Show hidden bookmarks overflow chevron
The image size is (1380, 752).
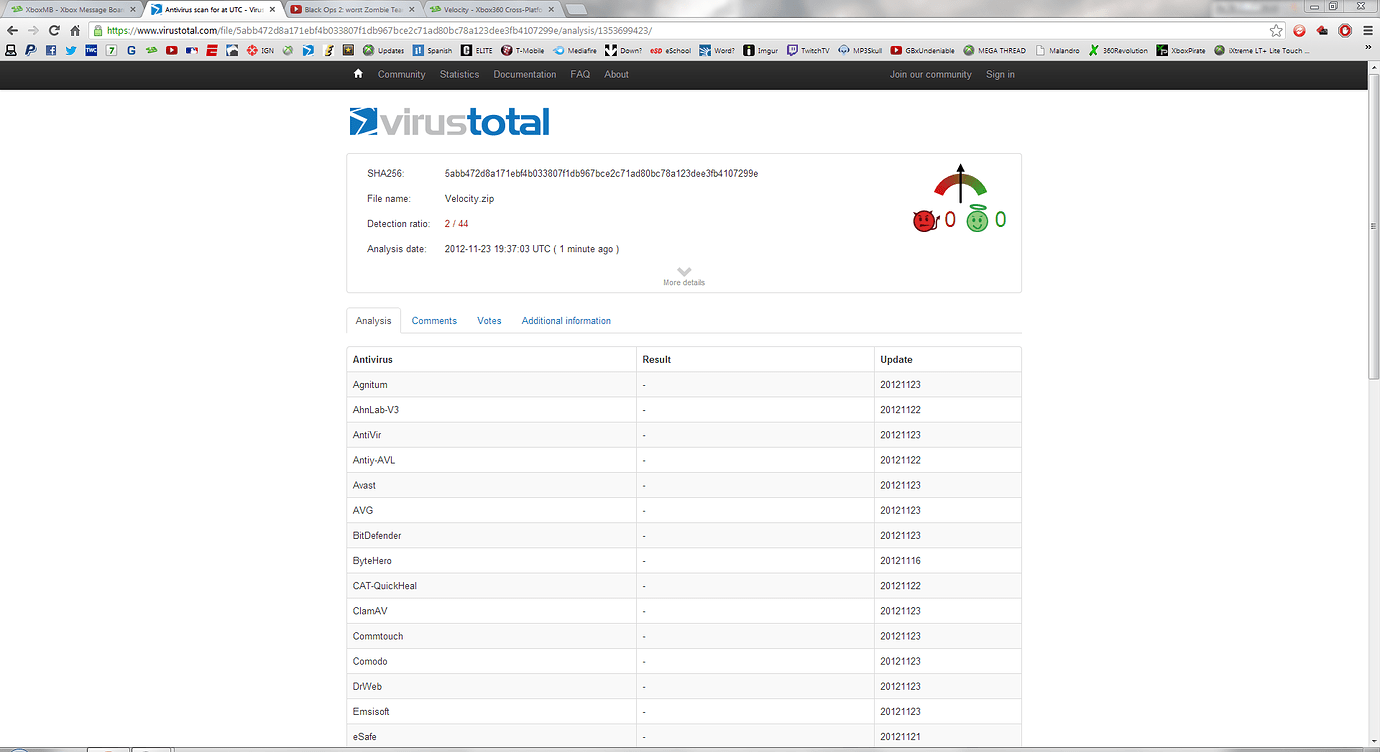tap(1366, 50)
